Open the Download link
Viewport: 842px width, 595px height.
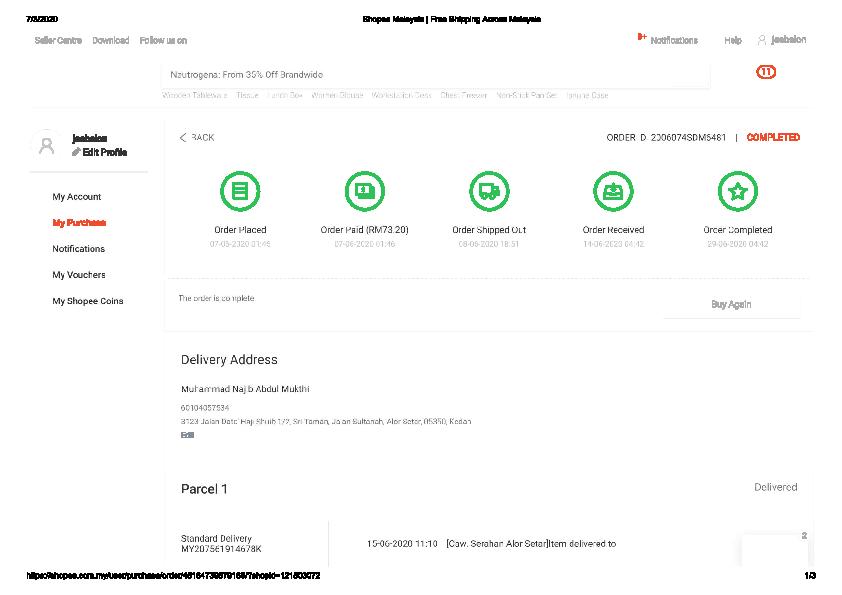(111, 40)
